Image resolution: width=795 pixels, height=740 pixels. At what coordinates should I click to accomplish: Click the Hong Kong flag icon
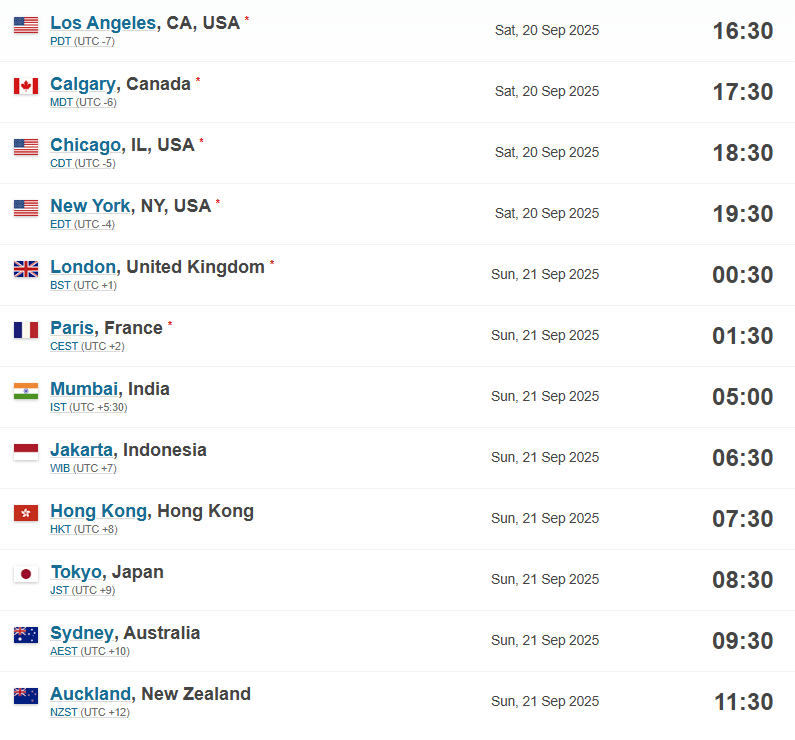(x=26, y=513)
